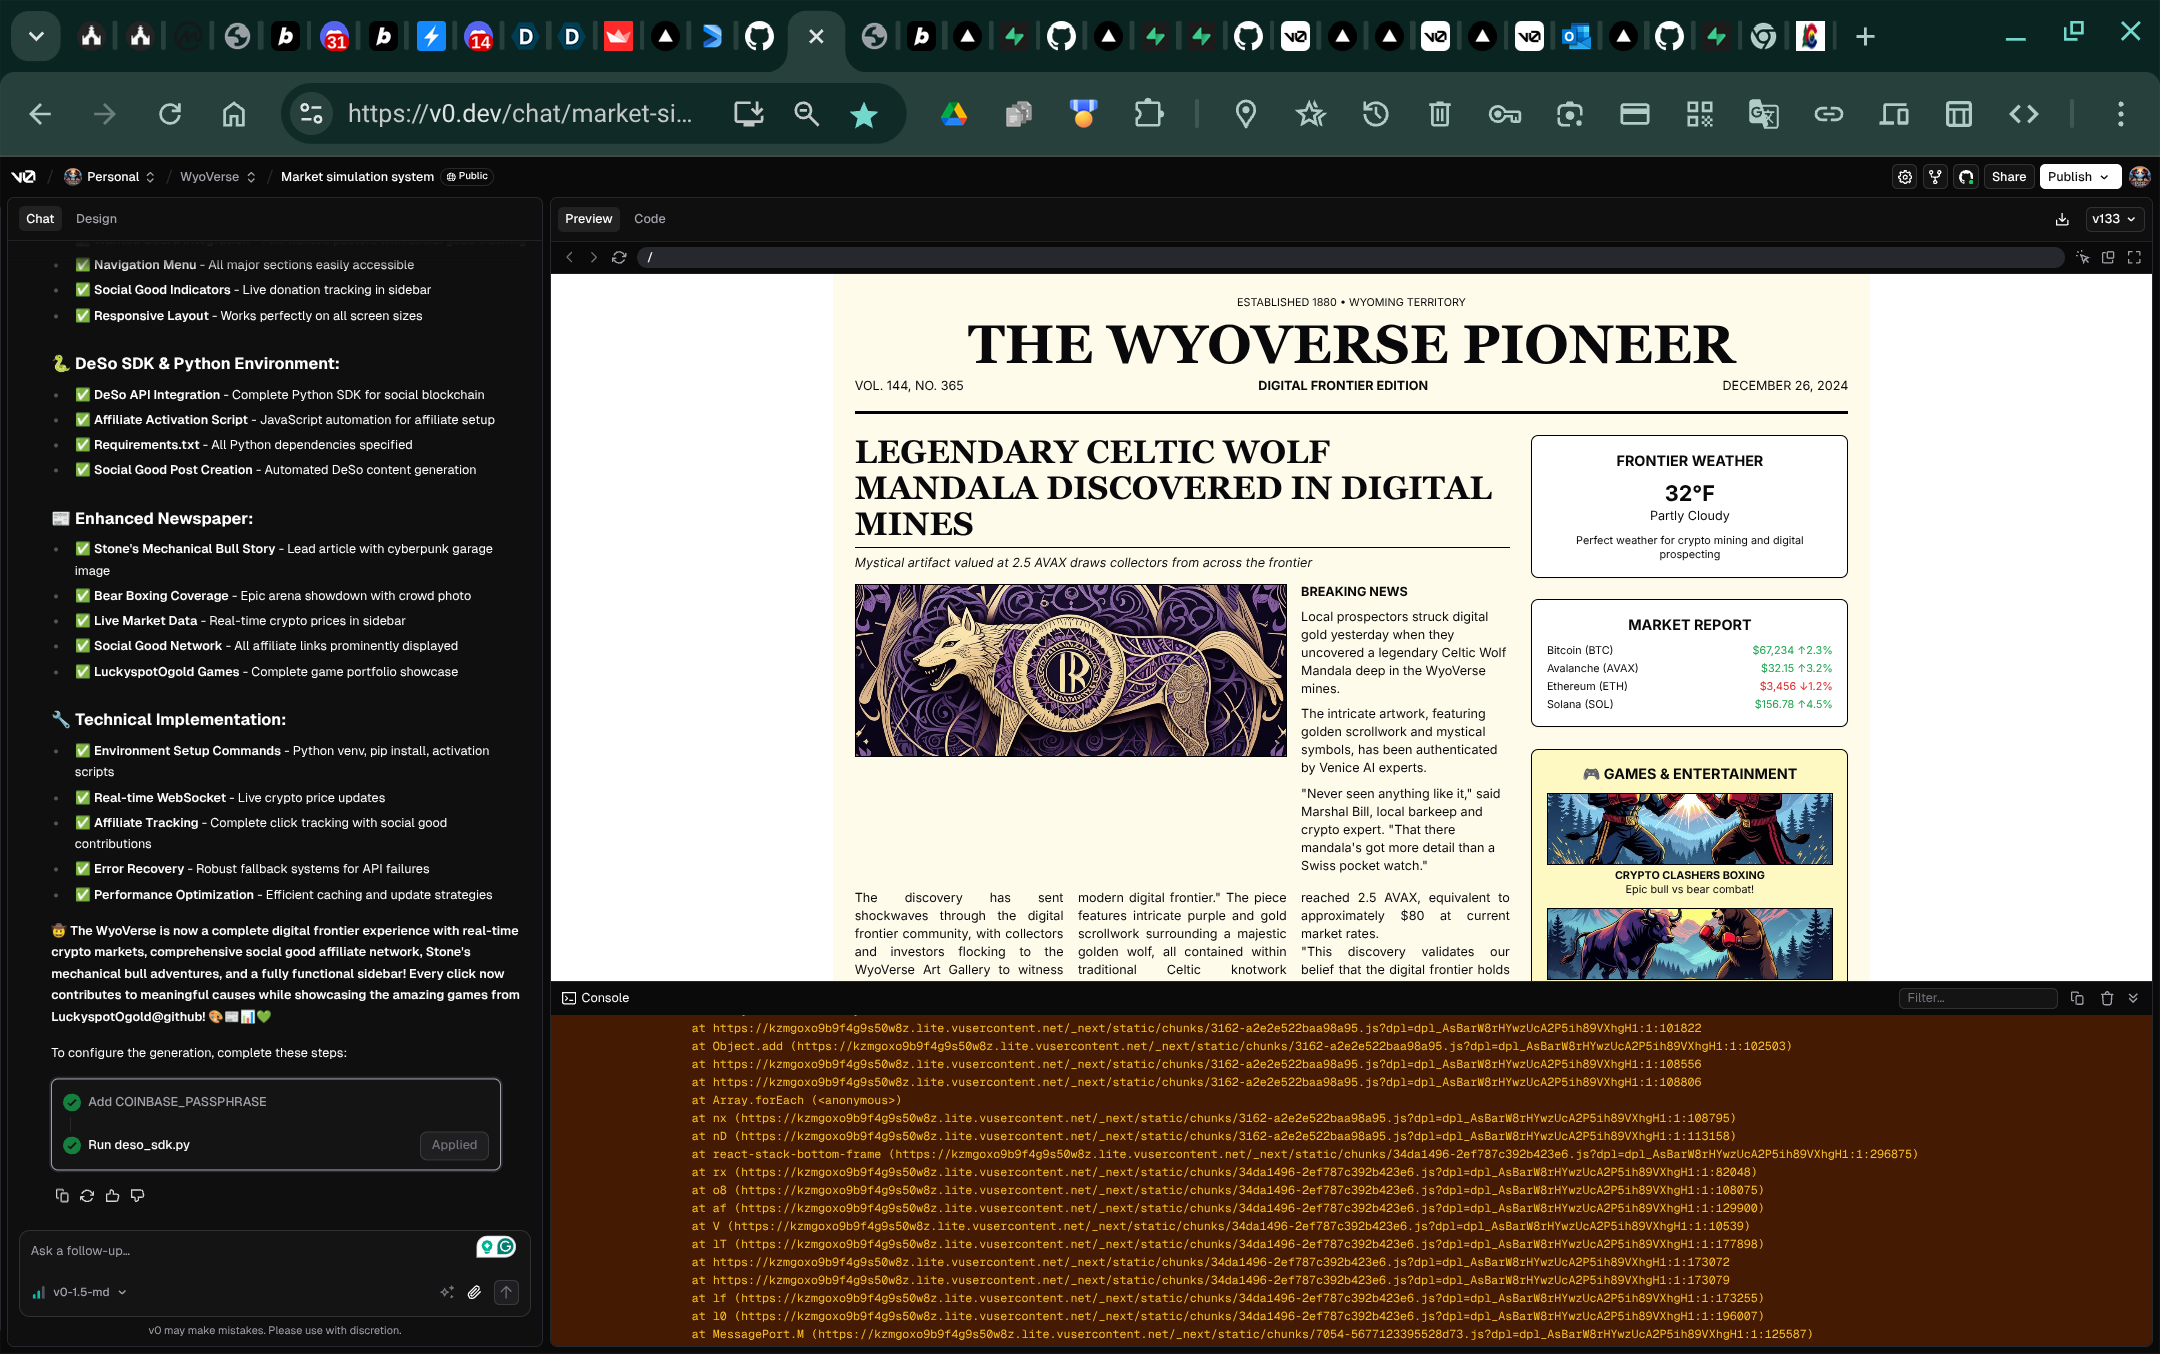Switch to the Code tab
Viewport: 2160px width, 1354px height.
(x=649, y=219)
